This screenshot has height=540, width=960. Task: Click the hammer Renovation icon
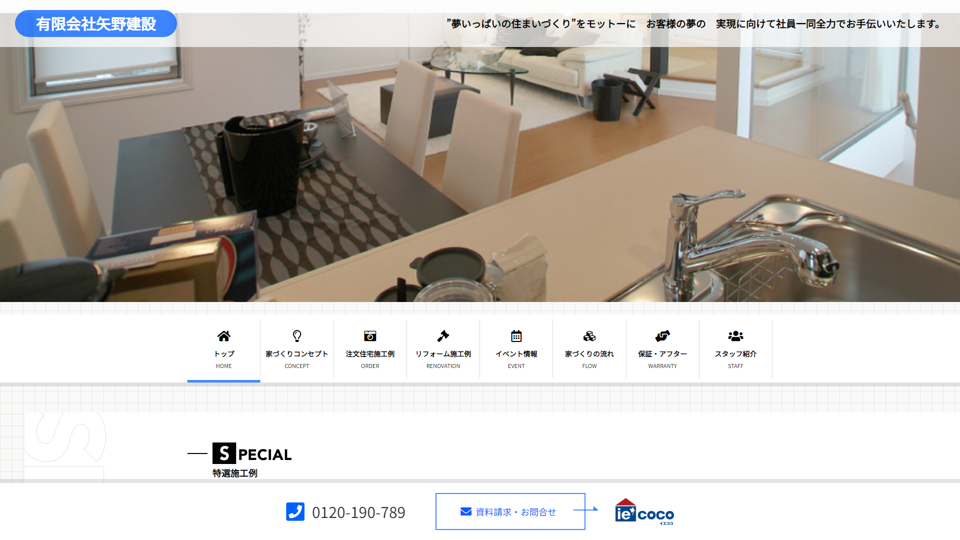[x=443, y=336]
